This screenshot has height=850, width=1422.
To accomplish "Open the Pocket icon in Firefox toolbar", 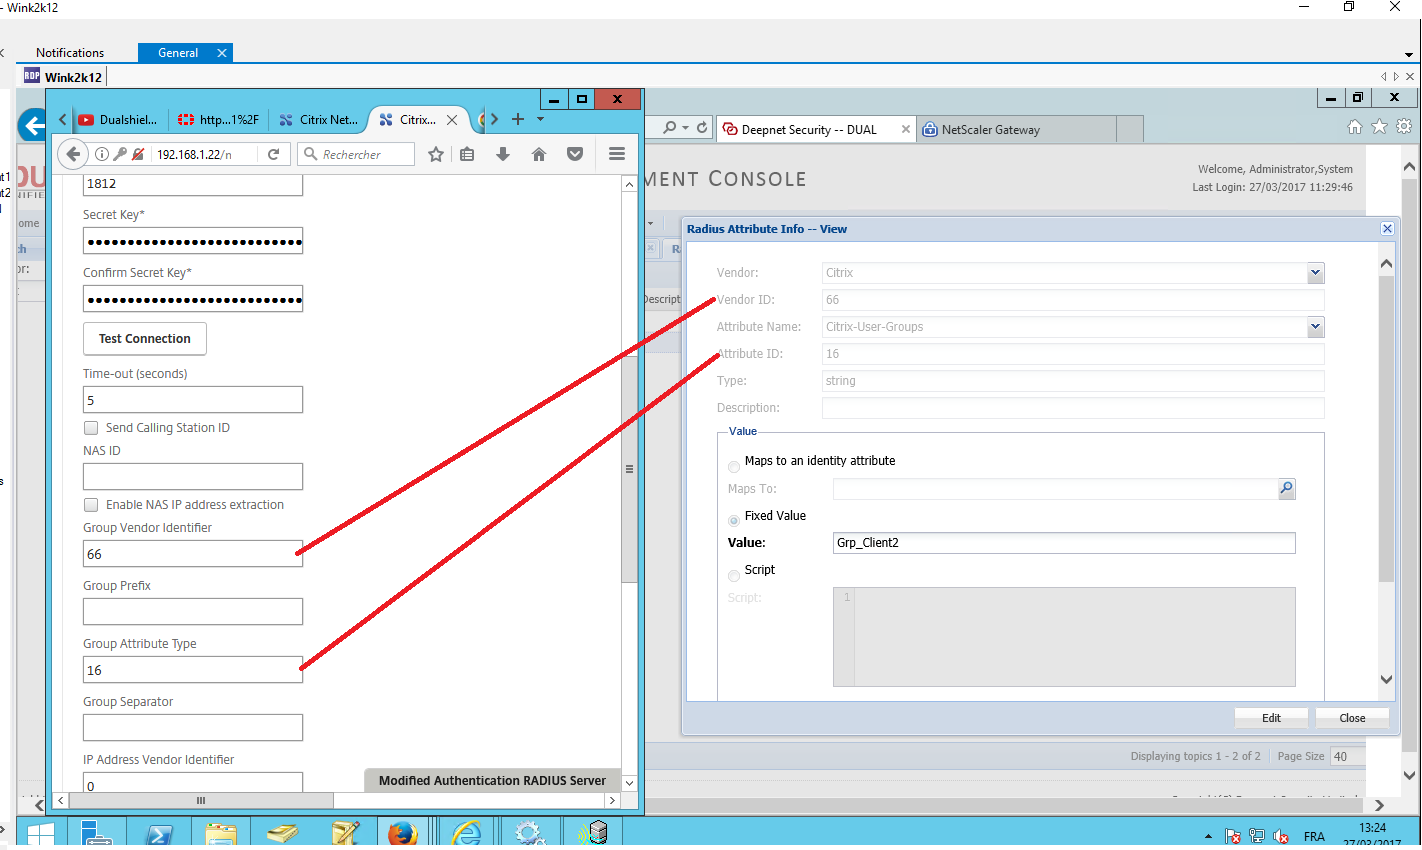I will click(575, 154).
